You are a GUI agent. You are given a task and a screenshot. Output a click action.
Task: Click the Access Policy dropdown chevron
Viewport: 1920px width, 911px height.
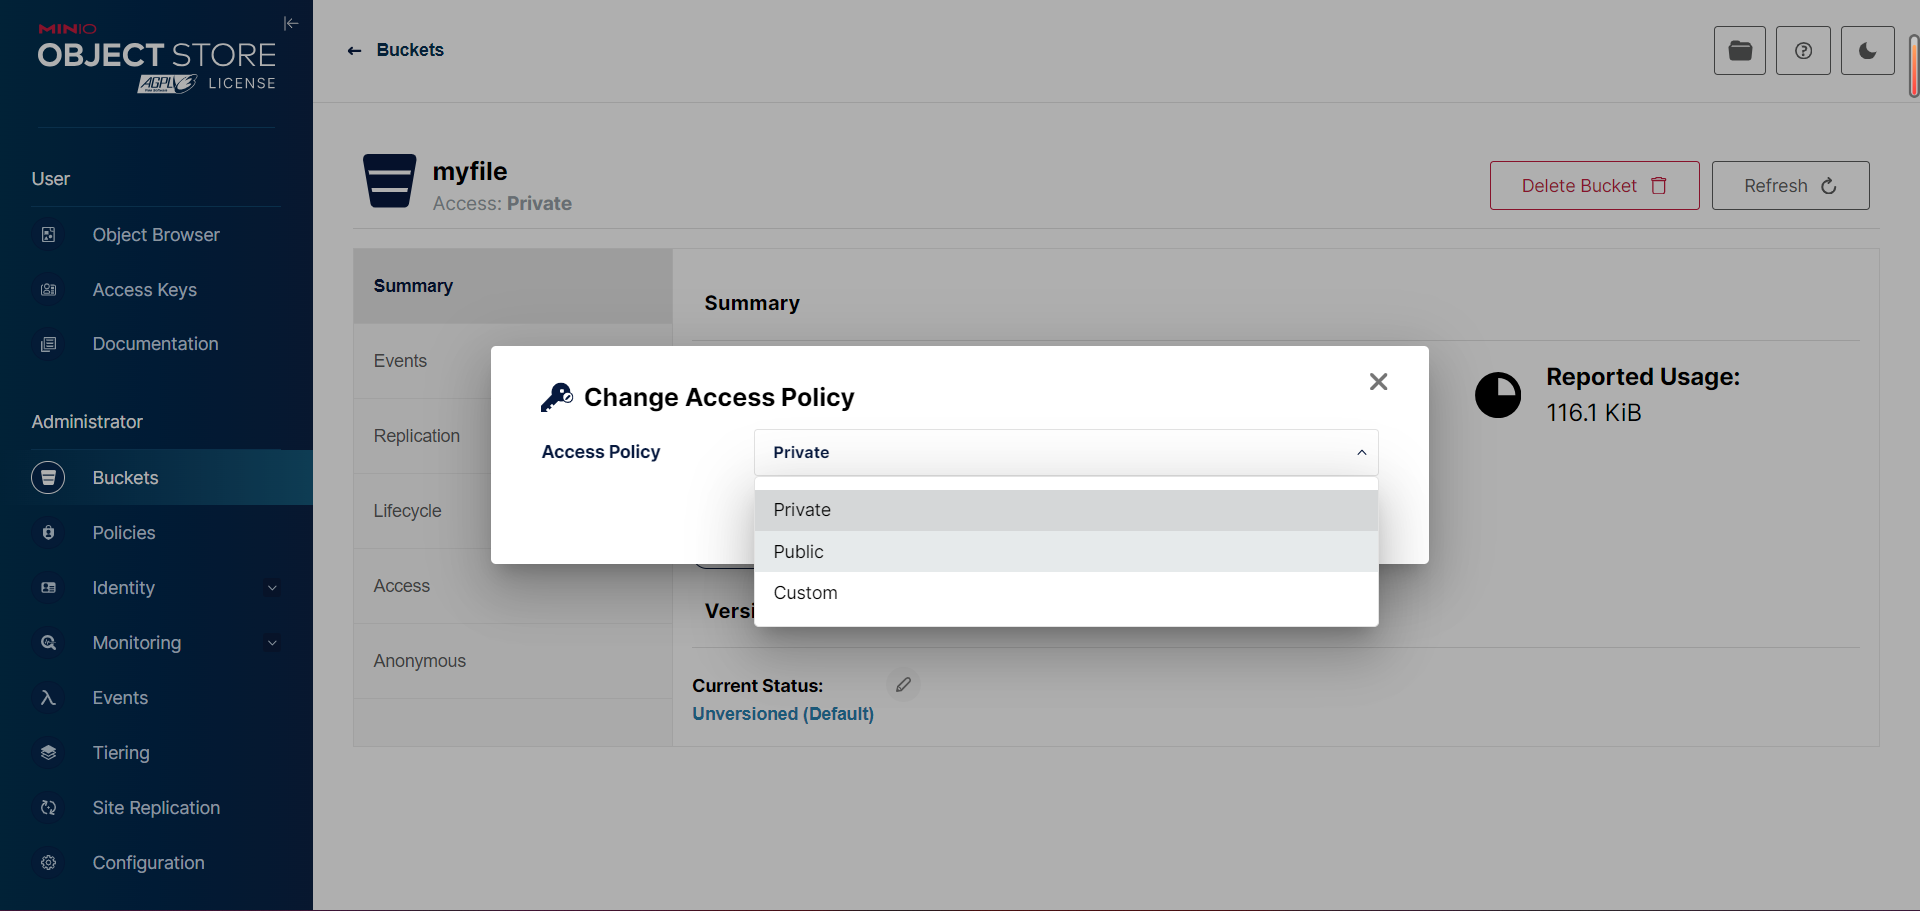[1361, 453]
